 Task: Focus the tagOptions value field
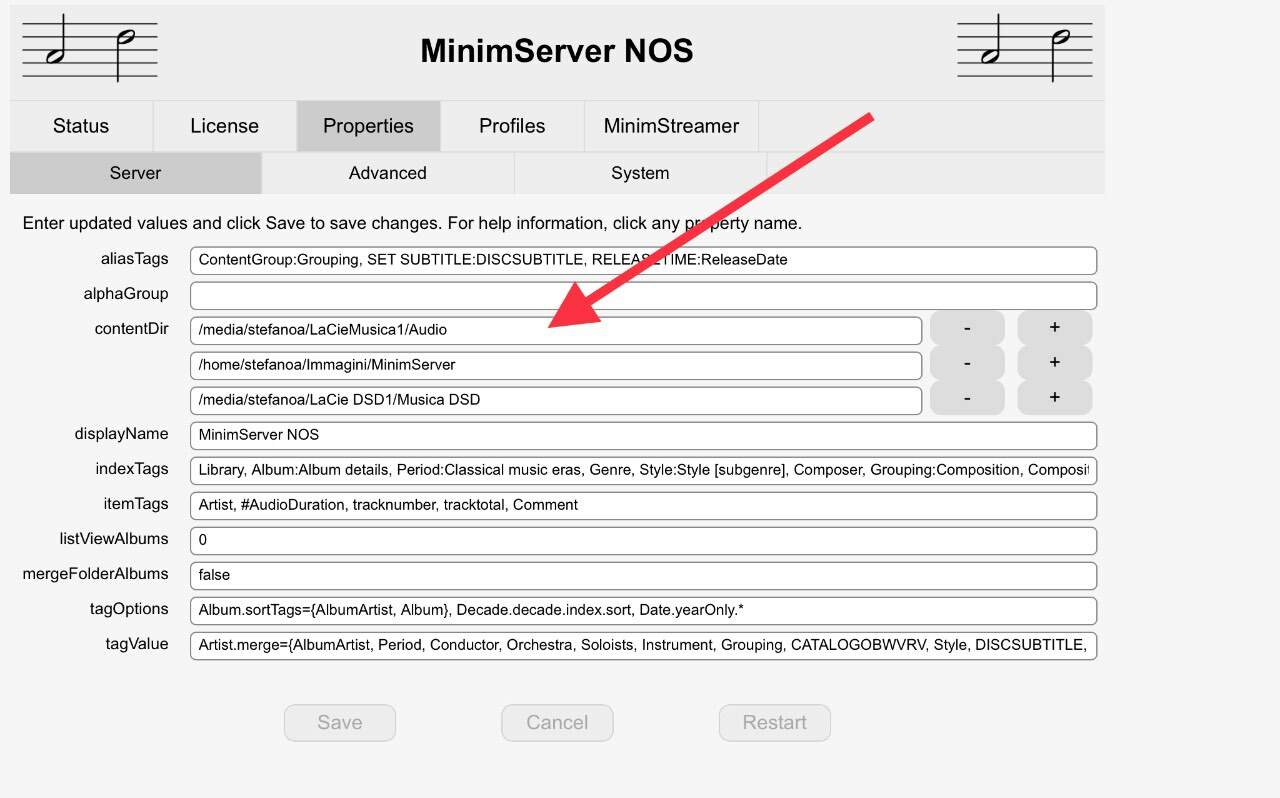tap(643, 610)
